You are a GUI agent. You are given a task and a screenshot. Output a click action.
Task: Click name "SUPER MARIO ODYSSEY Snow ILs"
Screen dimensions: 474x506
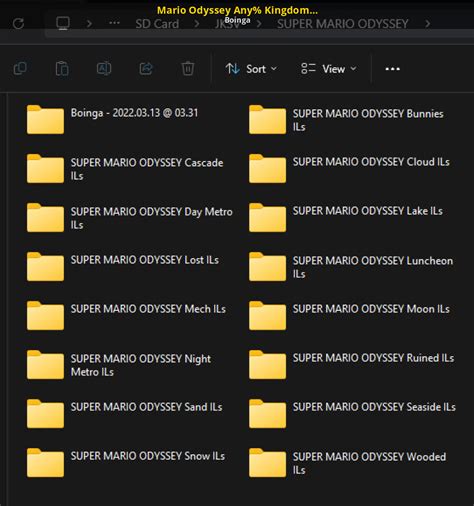pos(148,456)
